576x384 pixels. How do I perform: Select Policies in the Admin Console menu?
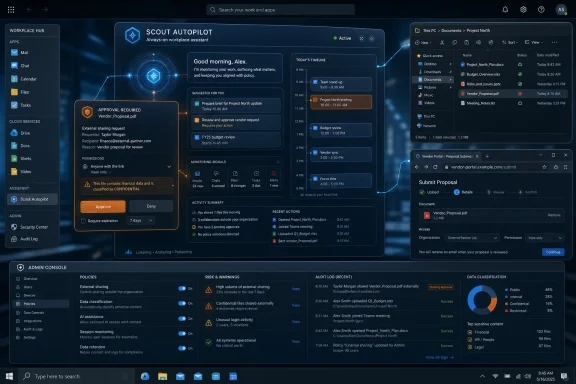(41, 304)
